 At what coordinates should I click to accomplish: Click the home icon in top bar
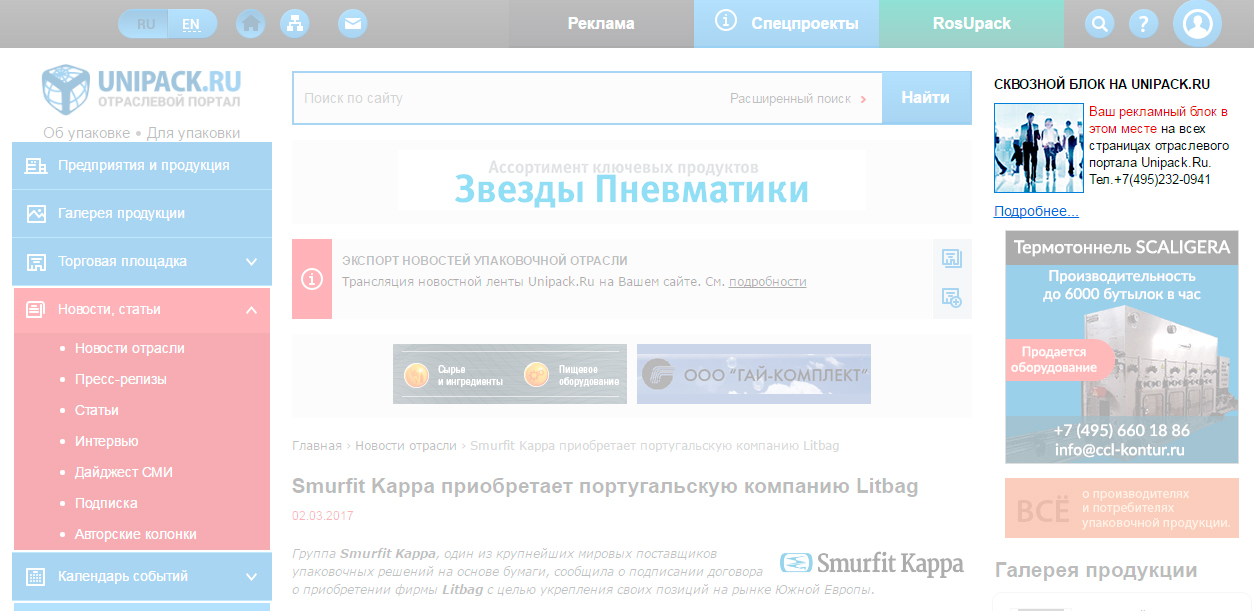click(x=251, y=24)
